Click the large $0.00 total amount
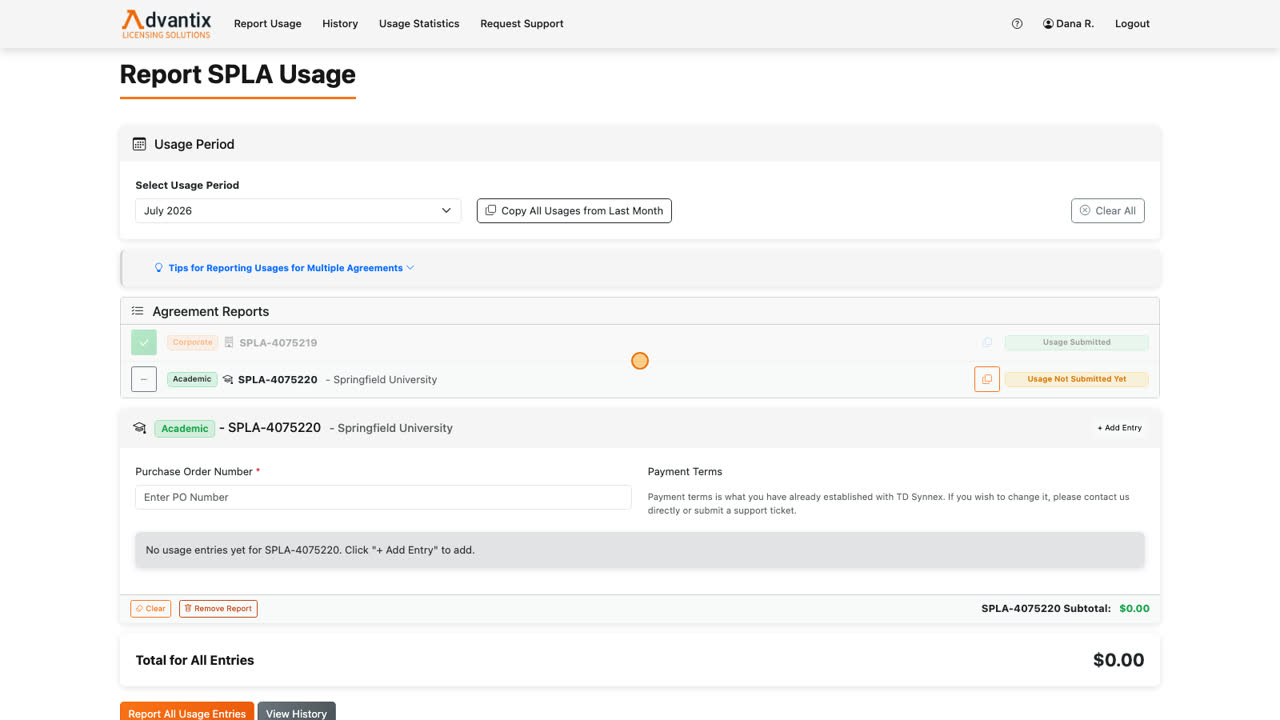Viewport: 1280px width, 720px height. click(x=1118, y=660)
